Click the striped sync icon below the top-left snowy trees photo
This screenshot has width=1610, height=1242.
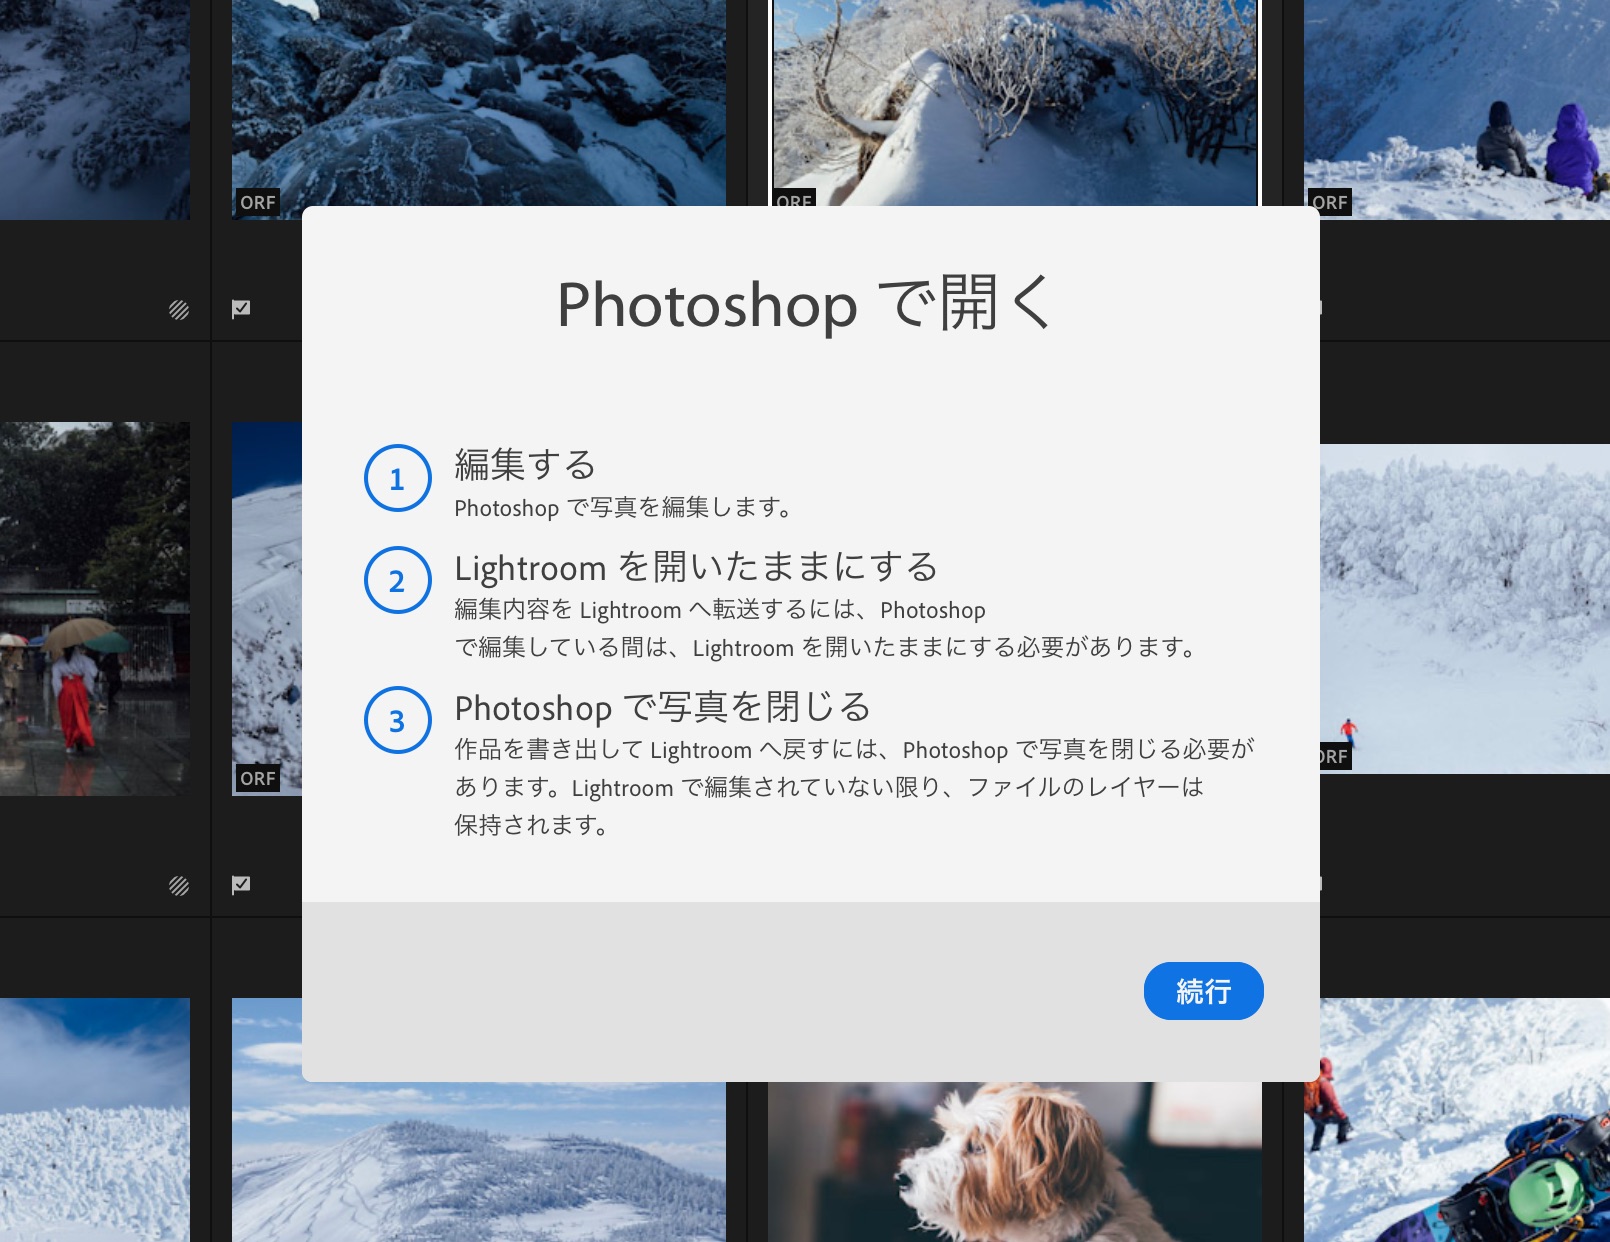coord(179,310)
